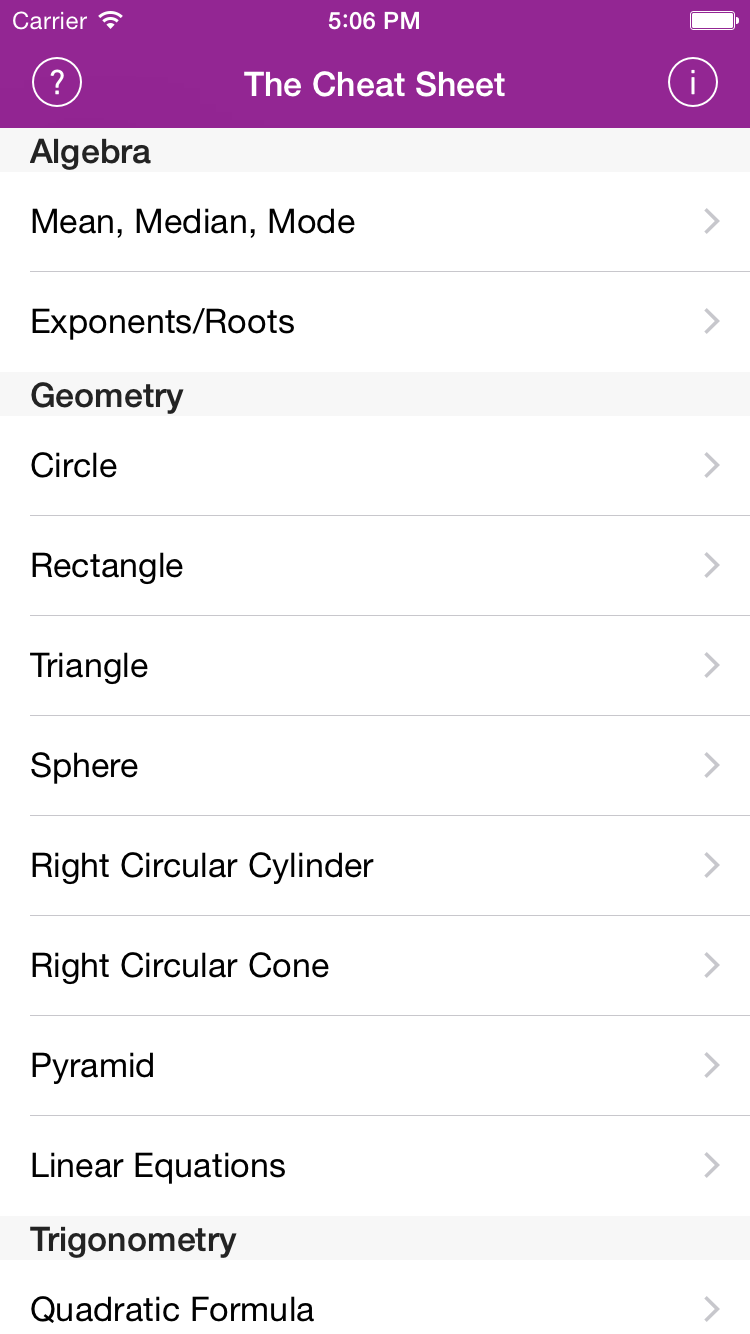This screenshot has width=750, height=1334.
Task: Tap the Geometry section header
Action: [107, 396]
